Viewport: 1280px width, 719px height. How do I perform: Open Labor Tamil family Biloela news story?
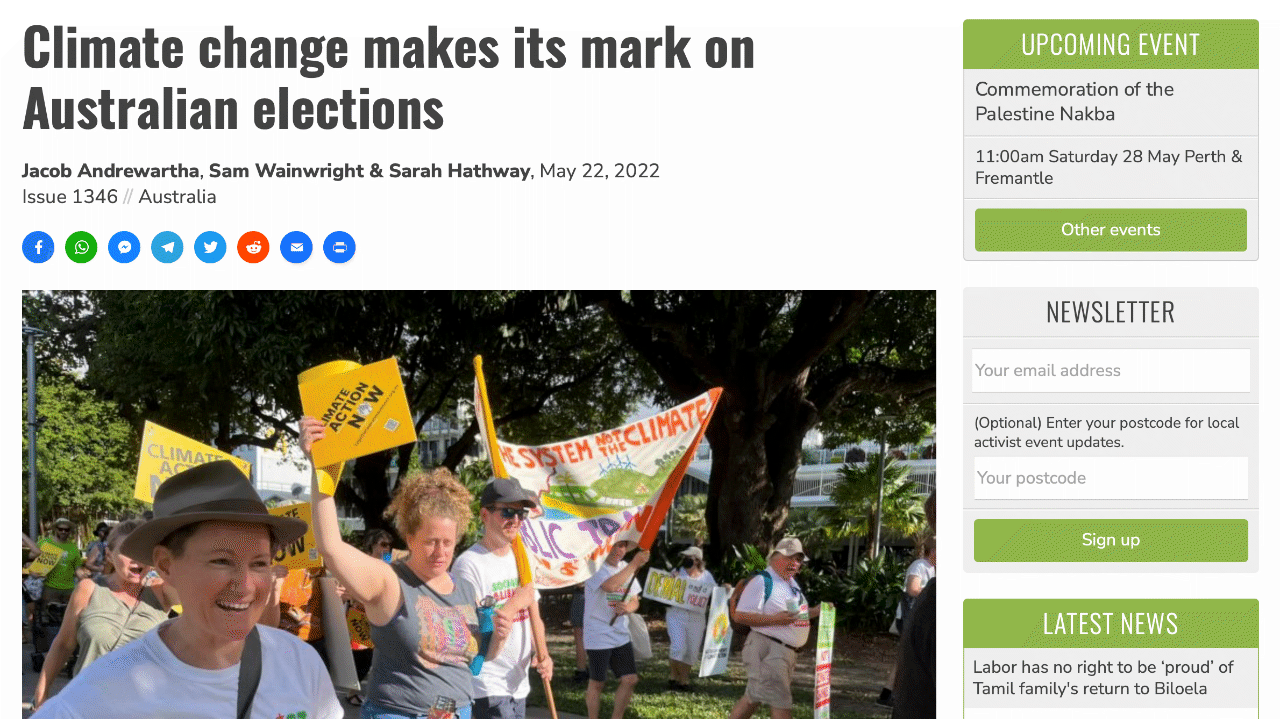tap(1104, 678)
